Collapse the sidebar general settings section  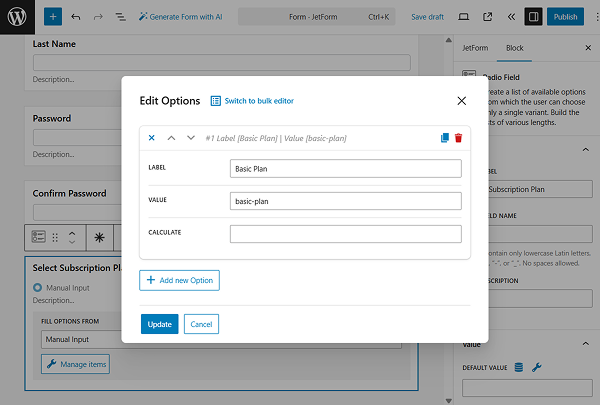tap(585, 150)
